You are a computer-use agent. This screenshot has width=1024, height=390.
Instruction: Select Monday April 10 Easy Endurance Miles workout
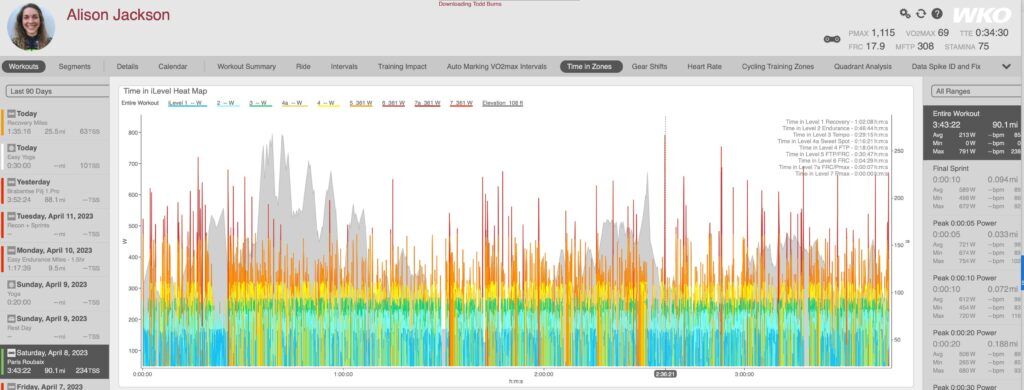coord(55,259)
